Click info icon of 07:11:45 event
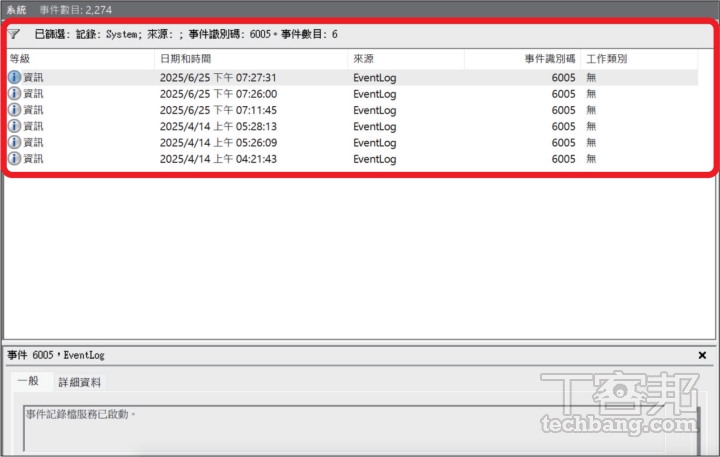720x457 pixels. tap(14, 110)
